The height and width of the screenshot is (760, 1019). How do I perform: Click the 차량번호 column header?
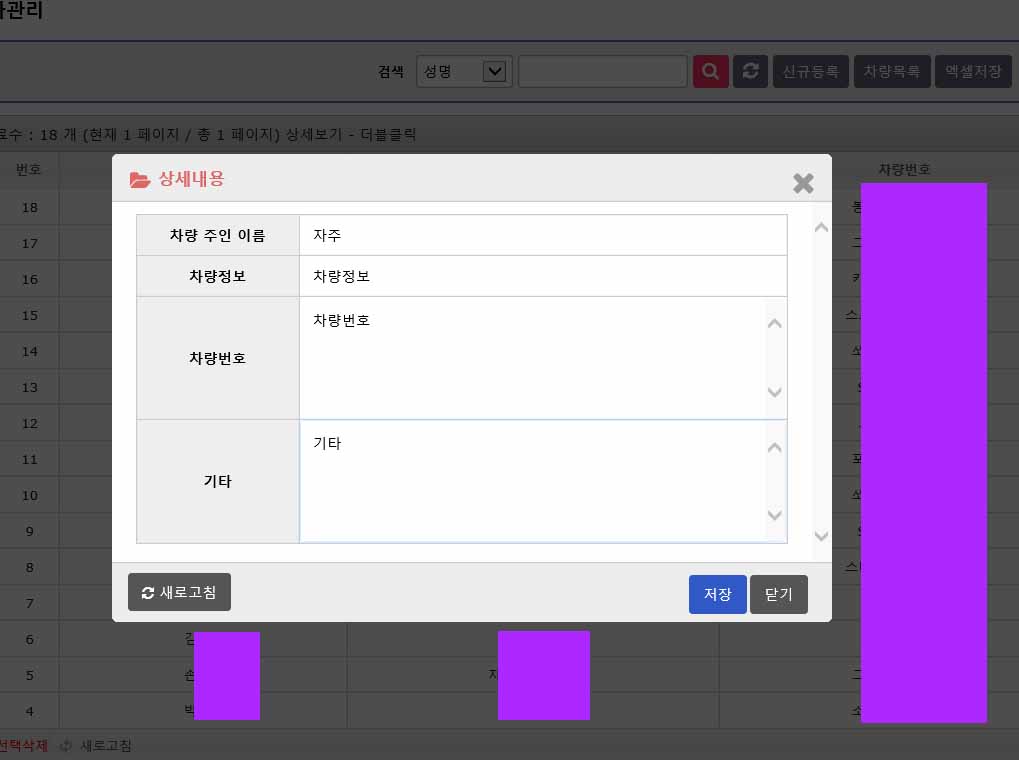[x=904, y=169]
